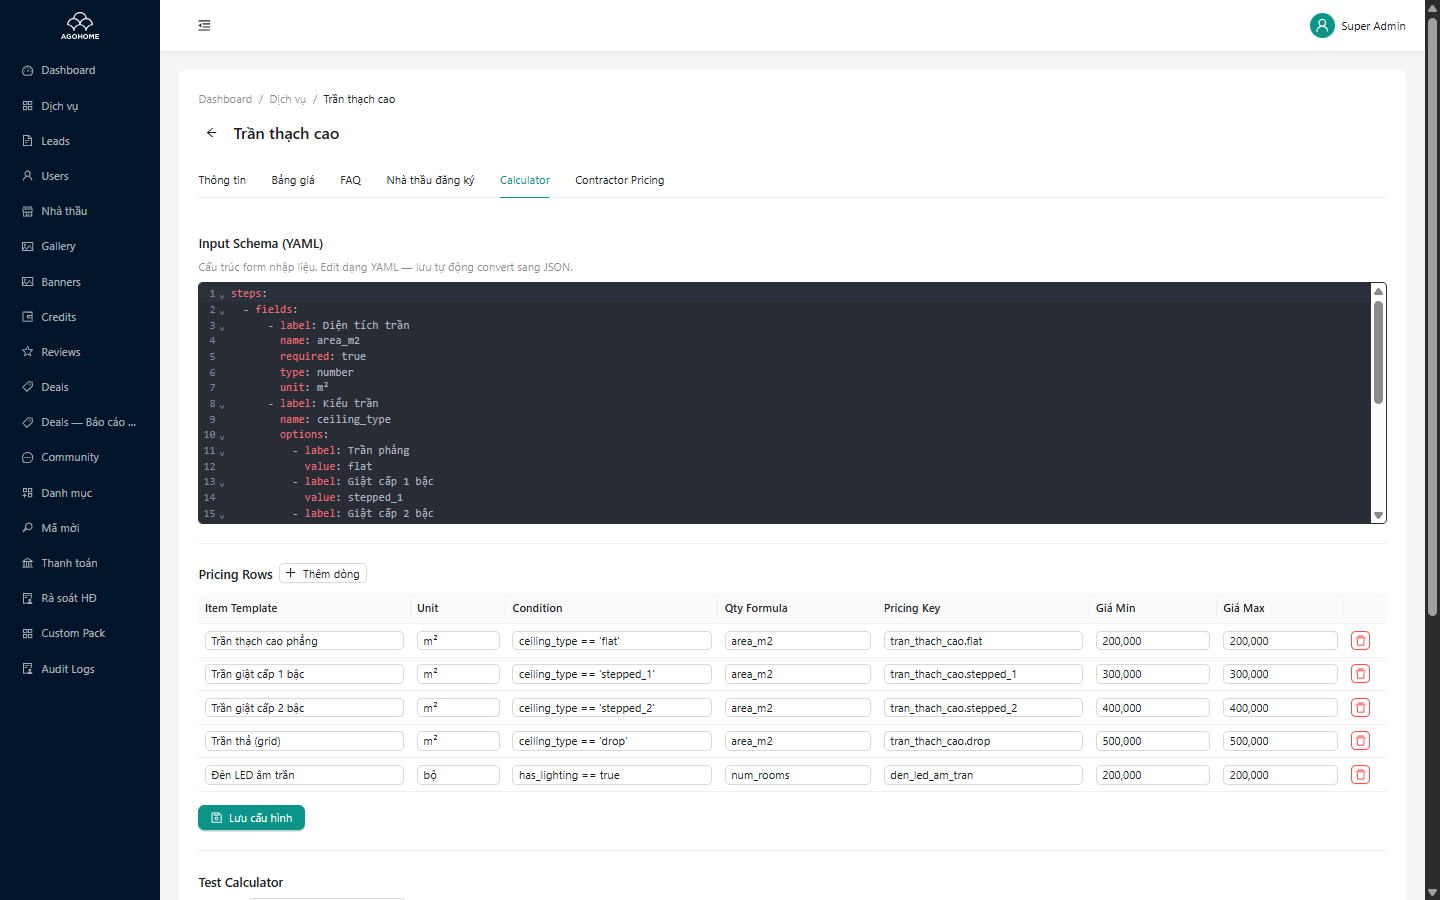Collapse the fields fold arrow on line 2
The height and width of the screenshot is (900, 1440).
pyautogui.click(x=222, y=311)
